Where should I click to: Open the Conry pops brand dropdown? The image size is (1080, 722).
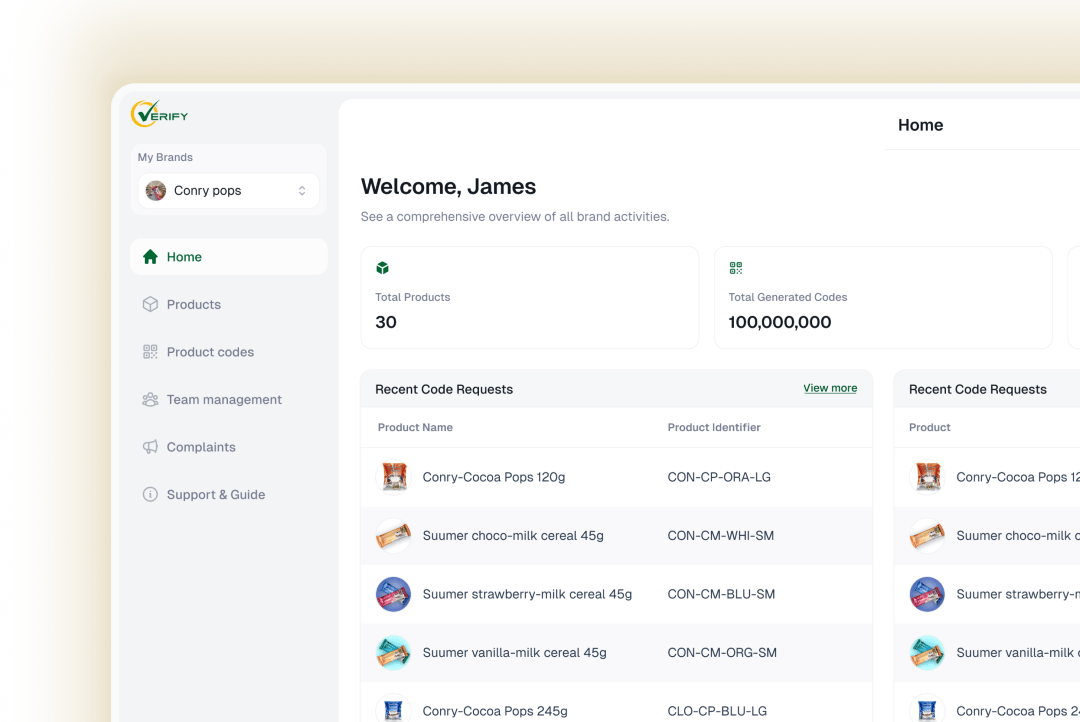(228, 191)
